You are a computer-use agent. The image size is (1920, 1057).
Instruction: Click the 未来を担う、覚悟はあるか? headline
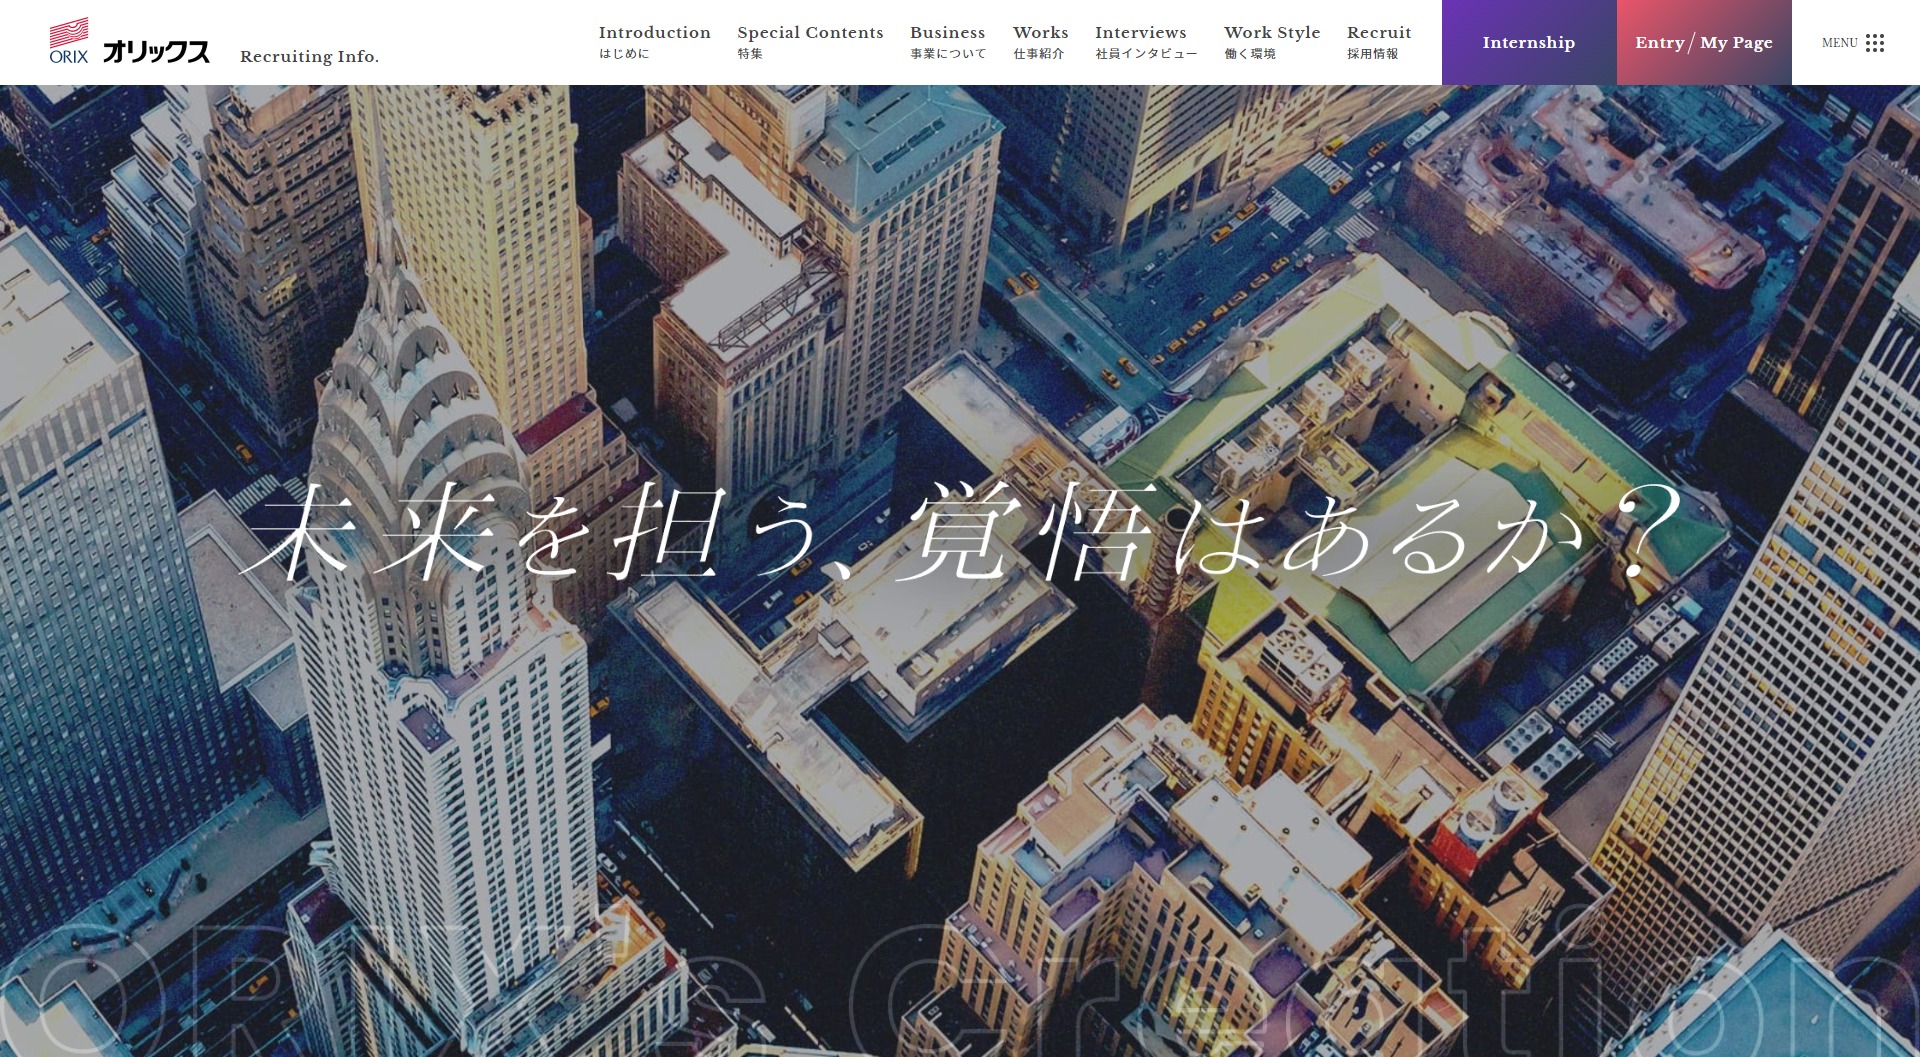(x=958, y=531)
